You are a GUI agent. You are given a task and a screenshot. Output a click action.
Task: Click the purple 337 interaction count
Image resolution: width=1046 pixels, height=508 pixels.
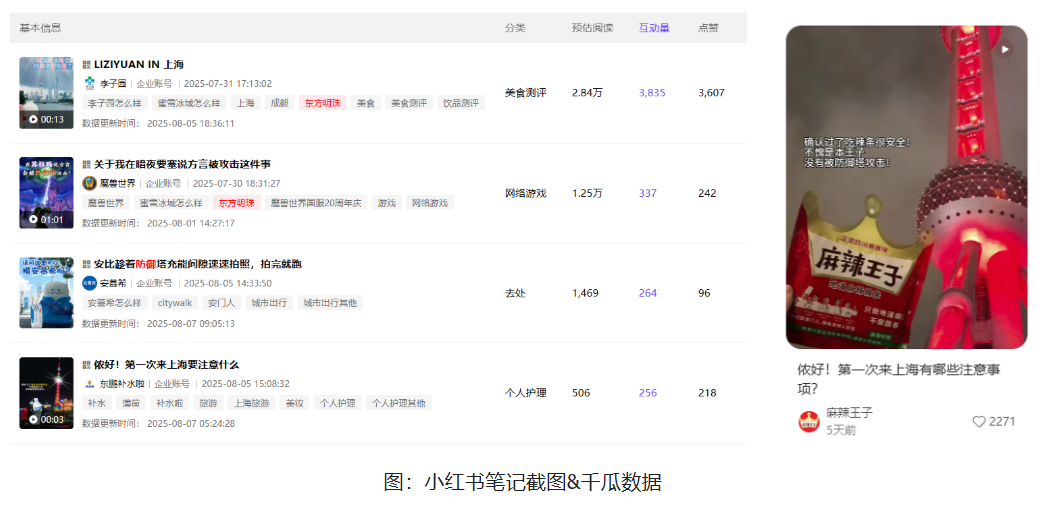click(648, 193)
